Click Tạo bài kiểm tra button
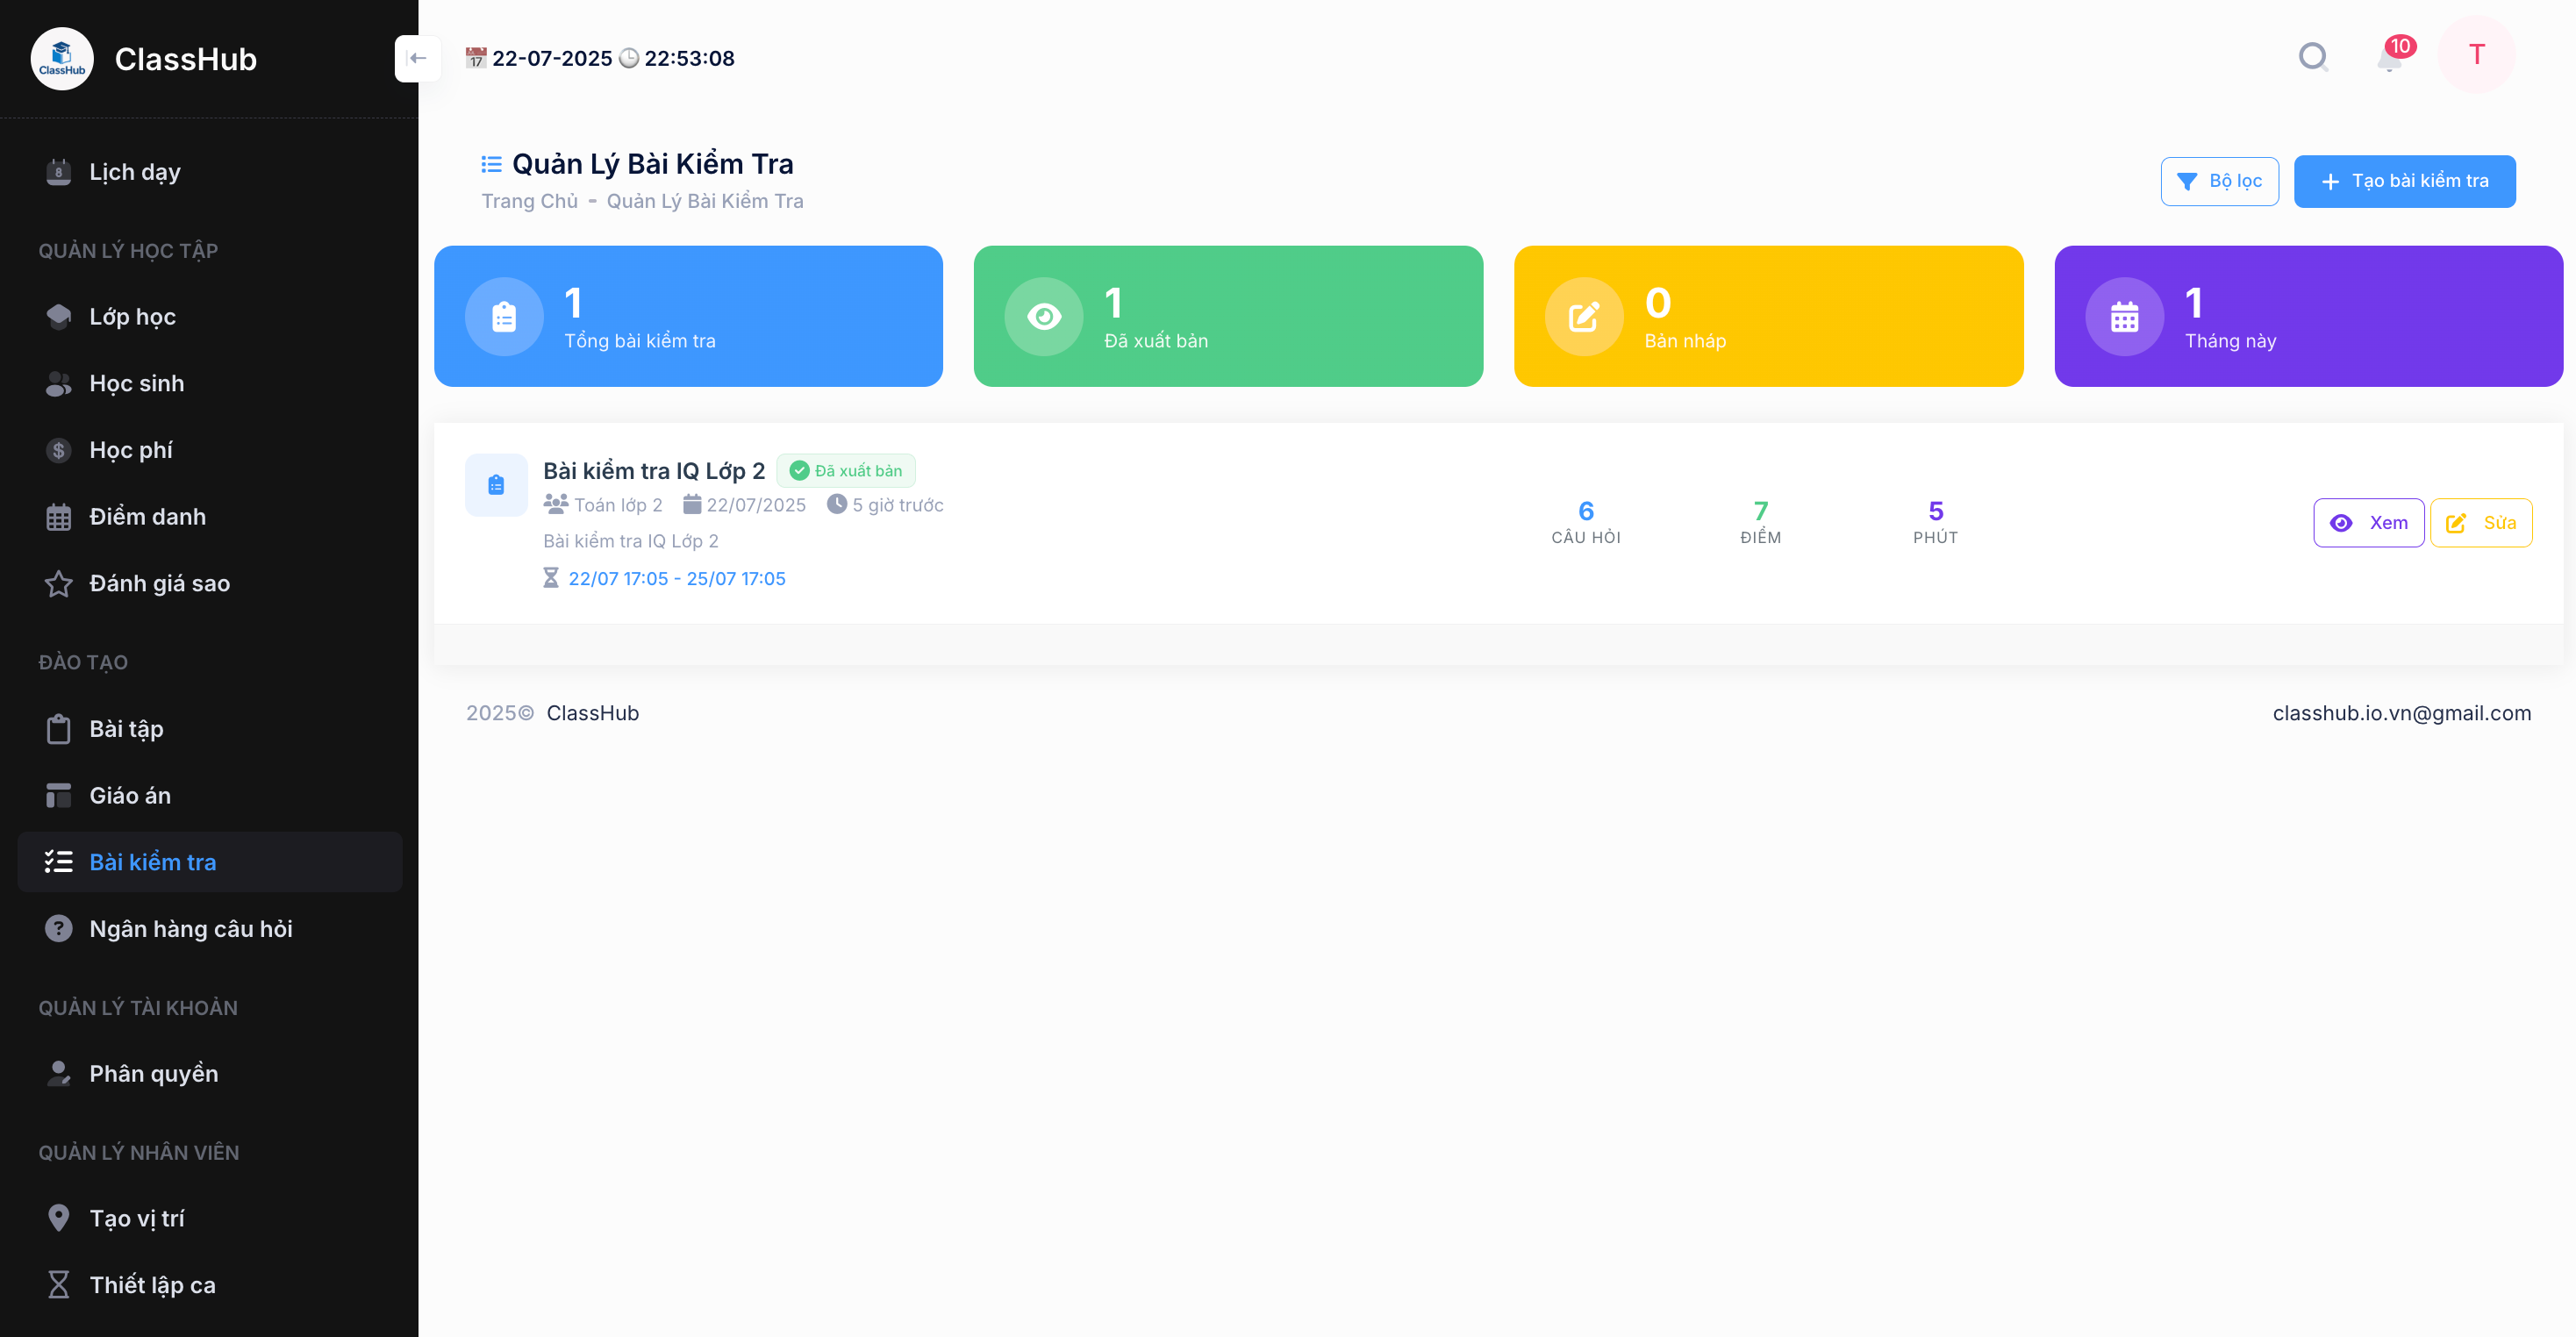Viewport: 2576px width, 1337px height. 2404,181
